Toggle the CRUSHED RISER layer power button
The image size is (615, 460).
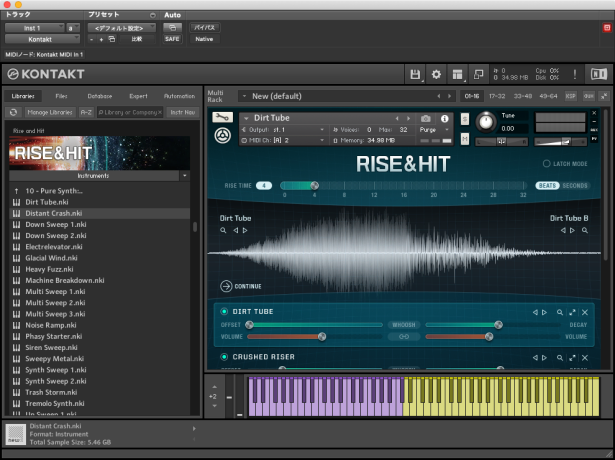(x=224, y=356)
